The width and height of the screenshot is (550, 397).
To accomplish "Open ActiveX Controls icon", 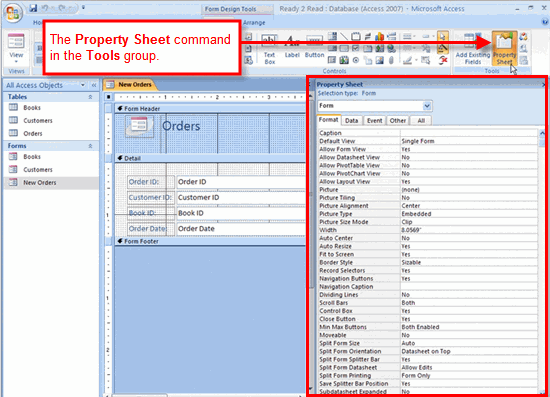I will (443, 60).
